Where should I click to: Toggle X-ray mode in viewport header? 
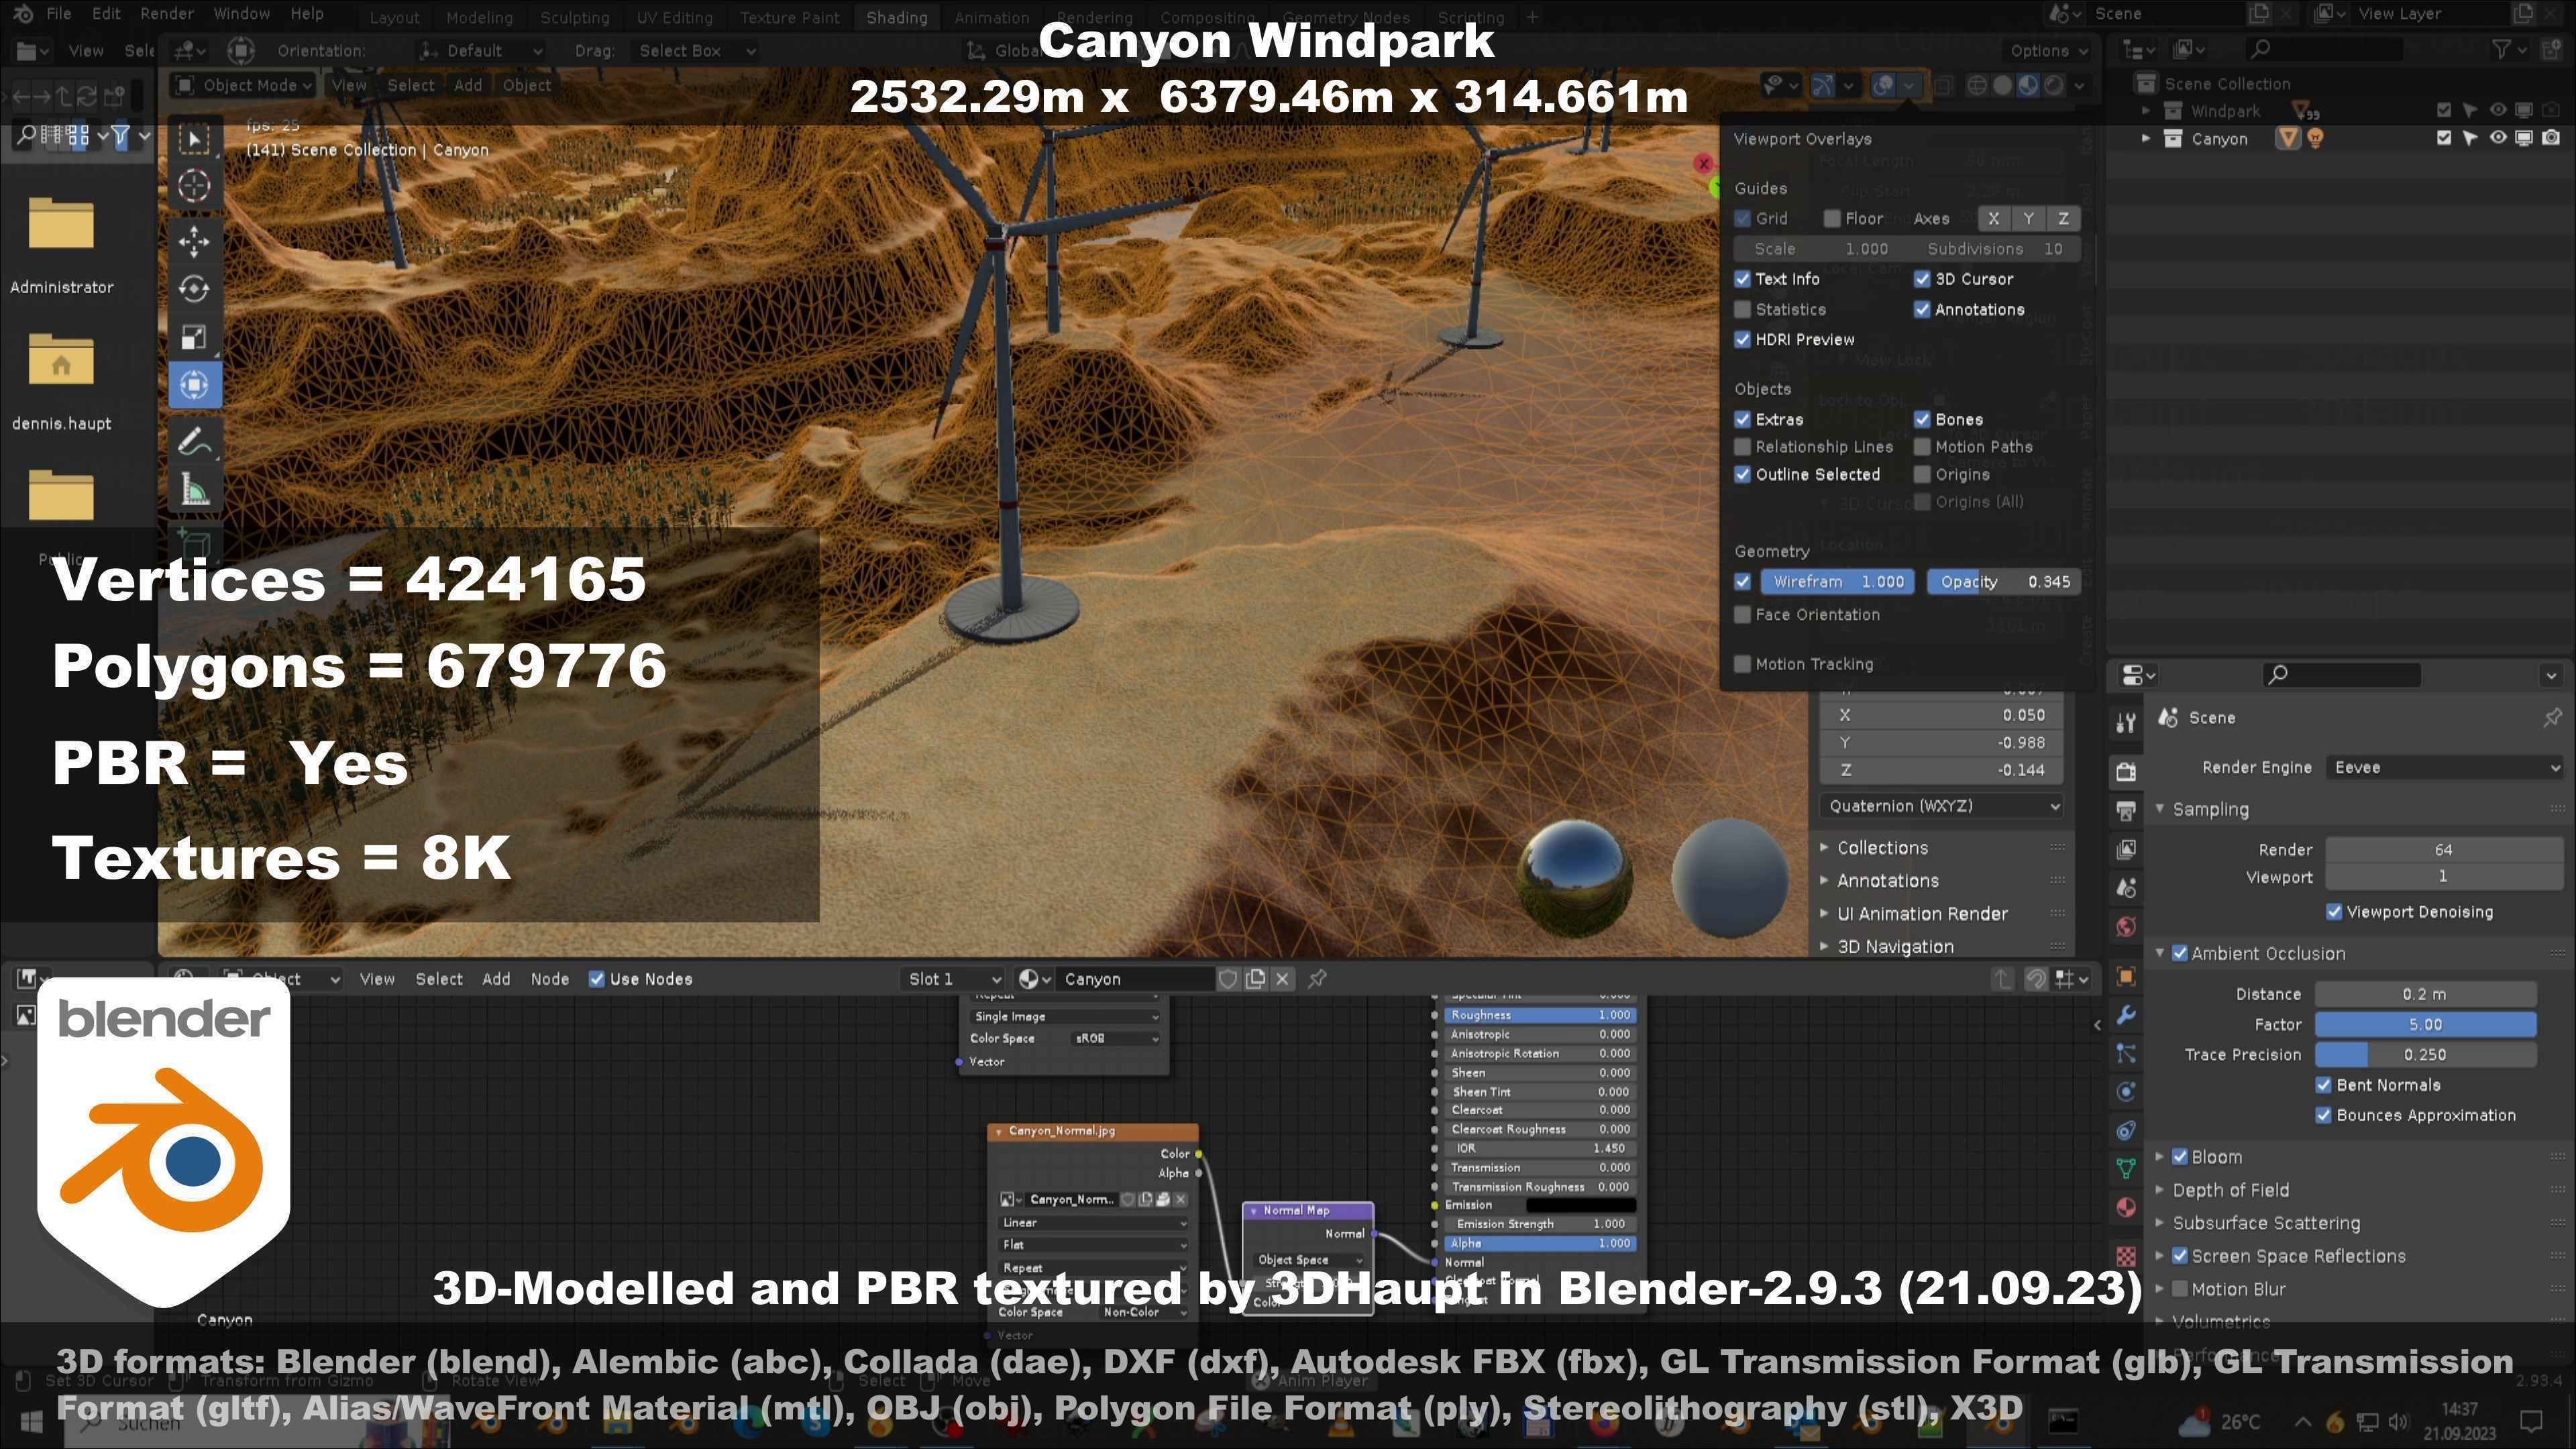tap(1943, 85)
